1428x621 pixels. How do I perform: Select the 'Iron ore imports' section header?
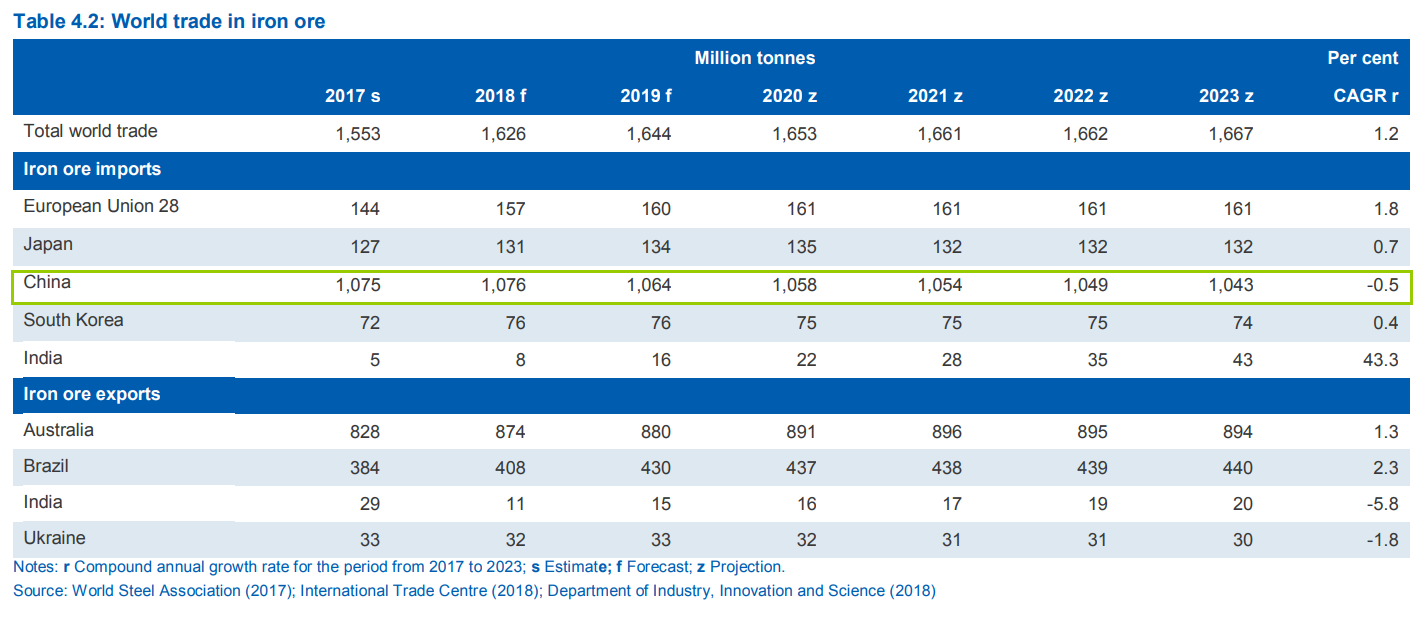[x=92, y=169]
